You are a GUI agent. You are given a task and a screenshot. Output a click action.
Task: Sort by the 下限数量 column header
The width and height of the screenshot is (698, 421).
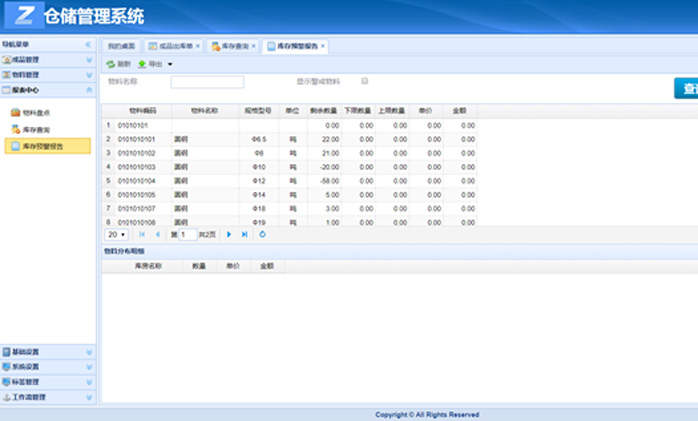pos(358,111)
